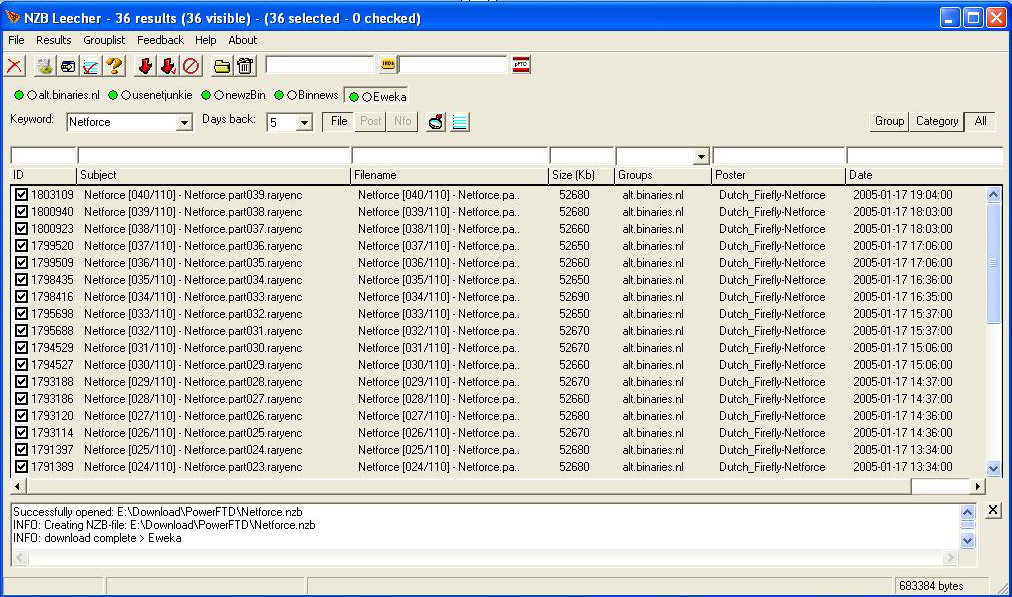Image resolution: width=1012 pixels, height=597 pixels.
Task: Click the Group view button
Action: click(x=889, y=121)
